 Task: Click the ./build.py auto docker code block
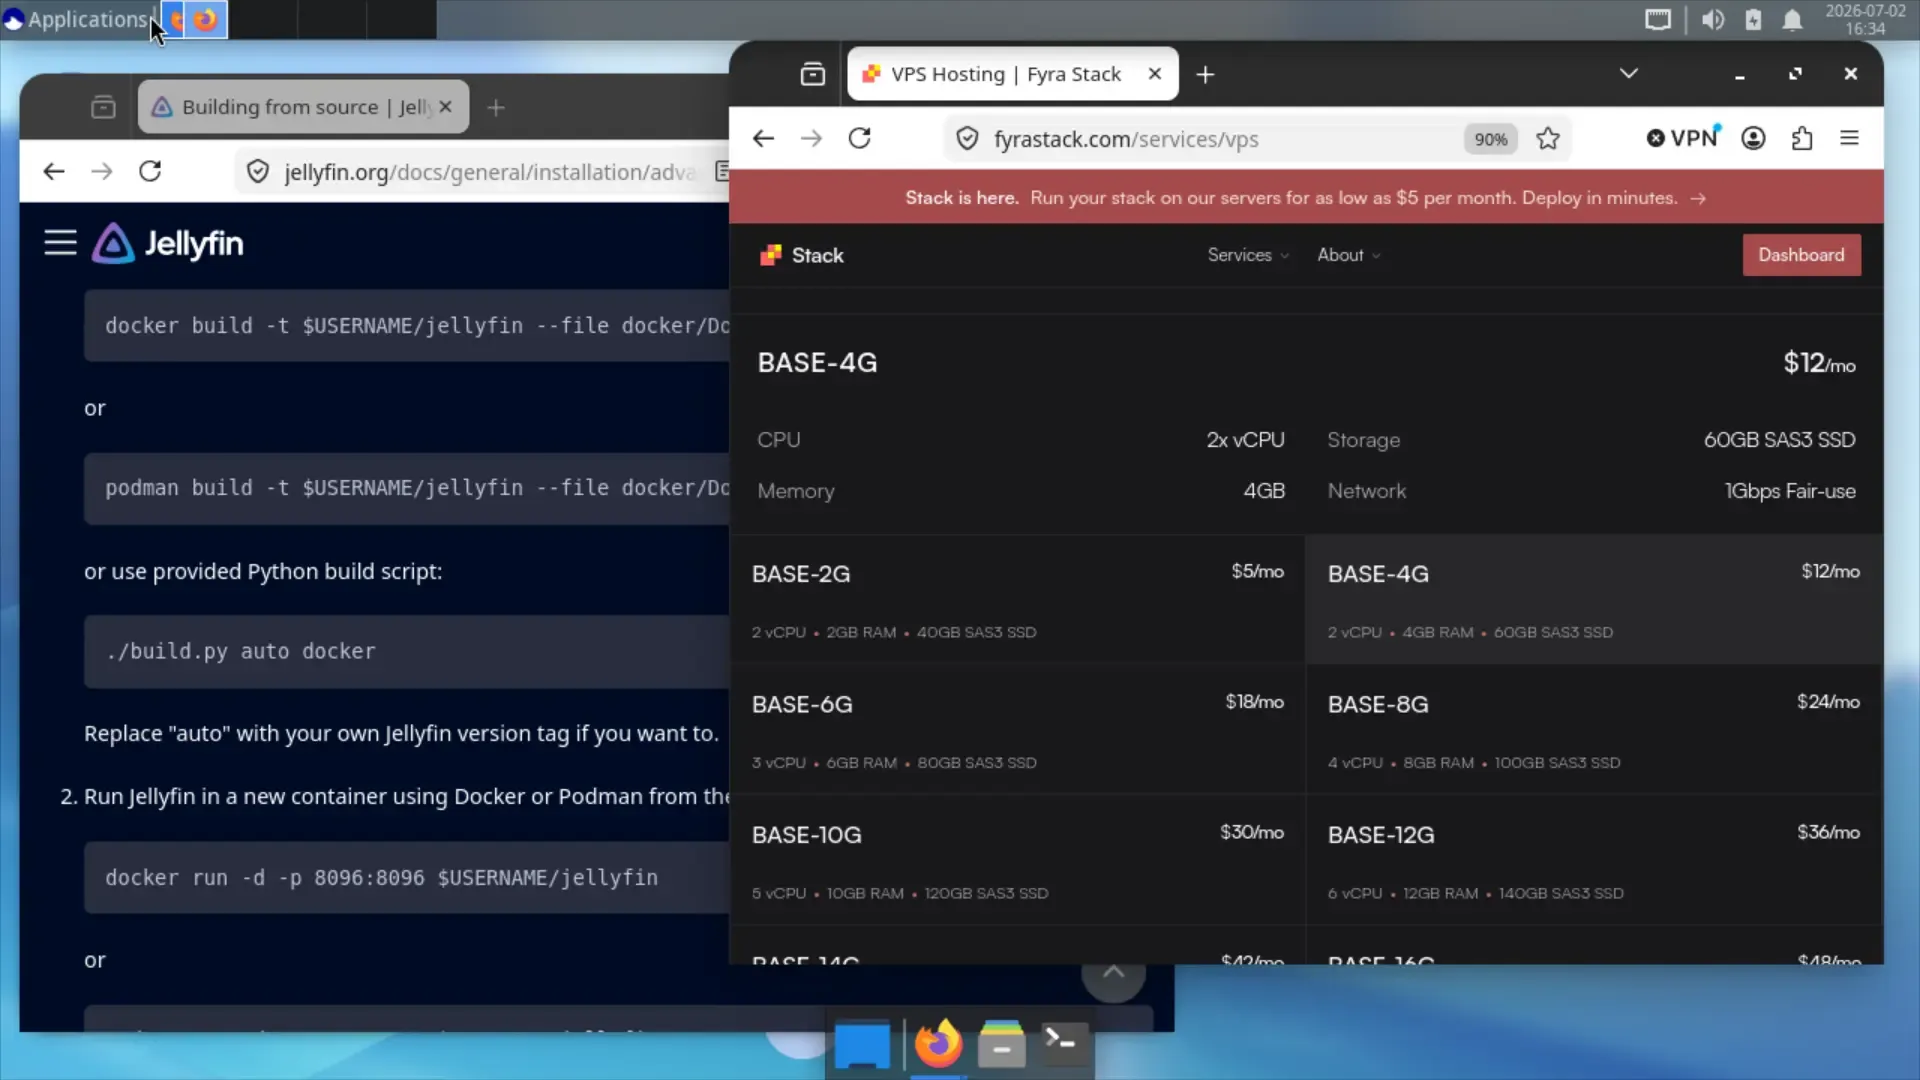point(407,652)
